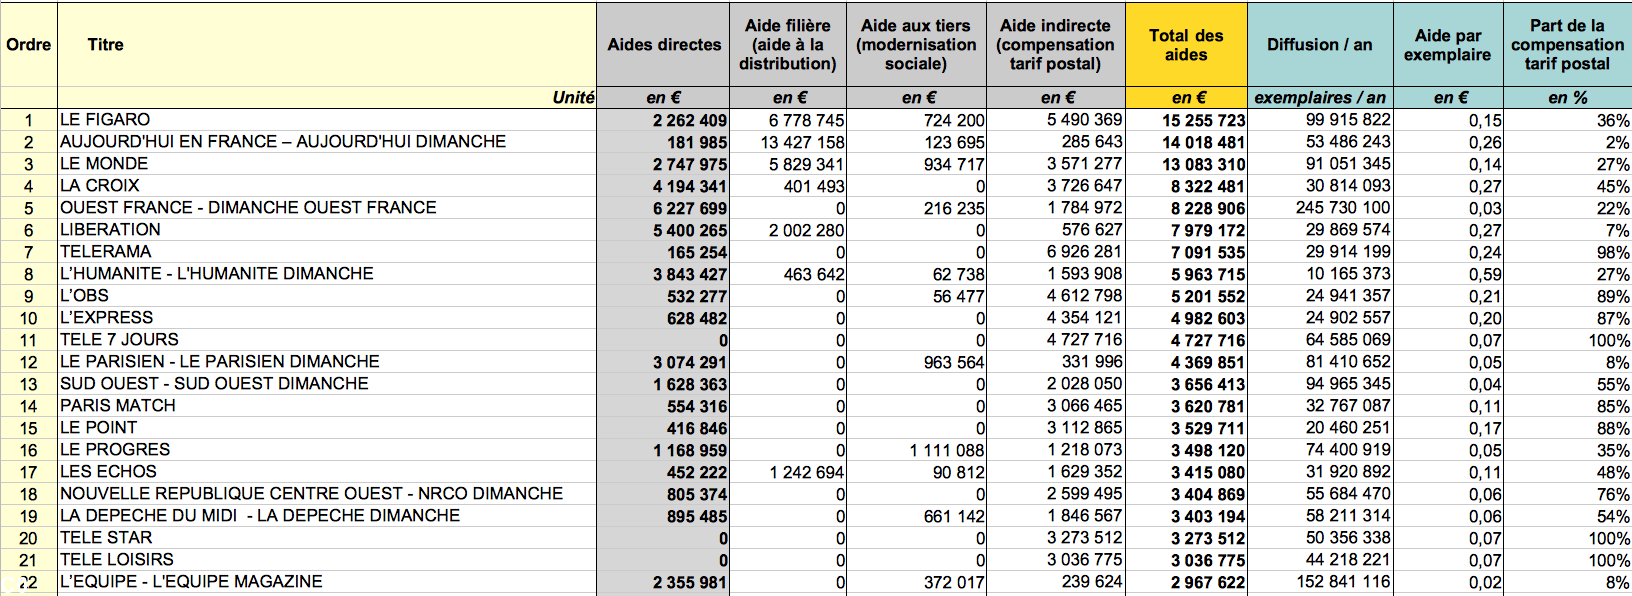Select the 'LIBERATION' row title

coord(110,230)
